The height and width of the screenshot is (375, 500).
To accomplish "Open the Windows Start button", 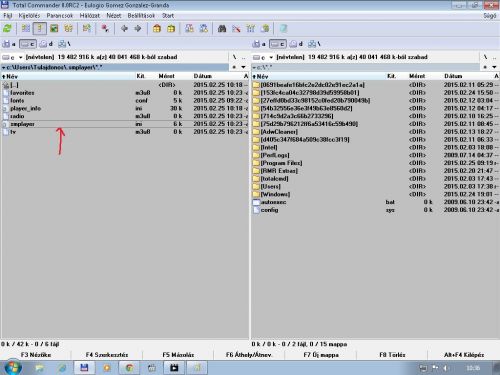I will 13,367.
